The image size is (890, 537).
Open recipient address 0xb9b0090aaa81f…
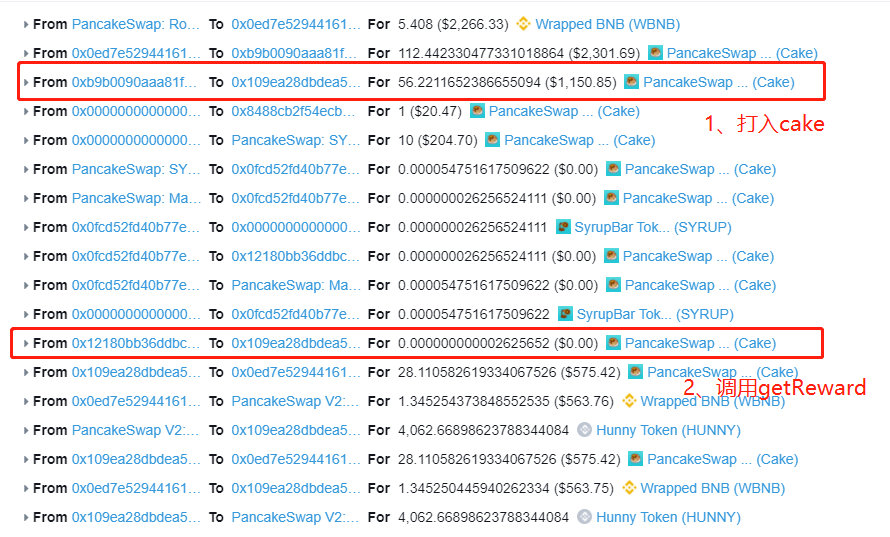point(293,53)
